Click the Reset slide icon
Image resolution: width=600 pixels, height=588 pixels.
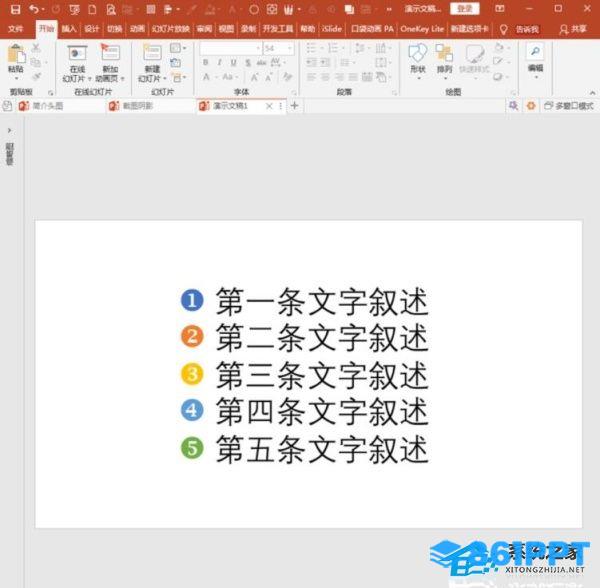(x=175, y=63)
